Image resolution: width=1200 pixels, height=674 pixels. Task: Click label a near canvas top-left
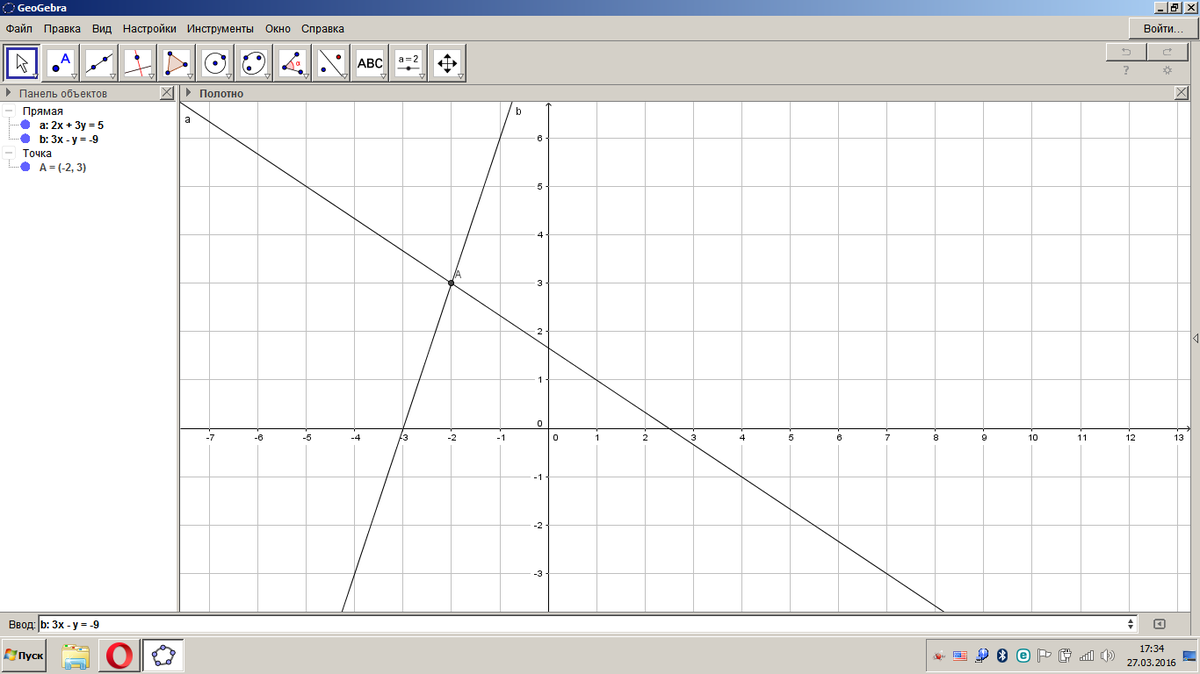pos(187,119)
